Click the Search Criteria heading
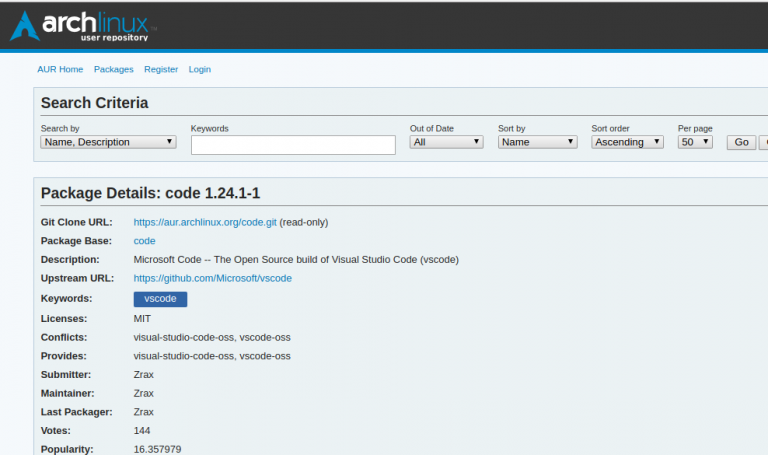This screenshot has width=768, height=455. coord(95,103)
